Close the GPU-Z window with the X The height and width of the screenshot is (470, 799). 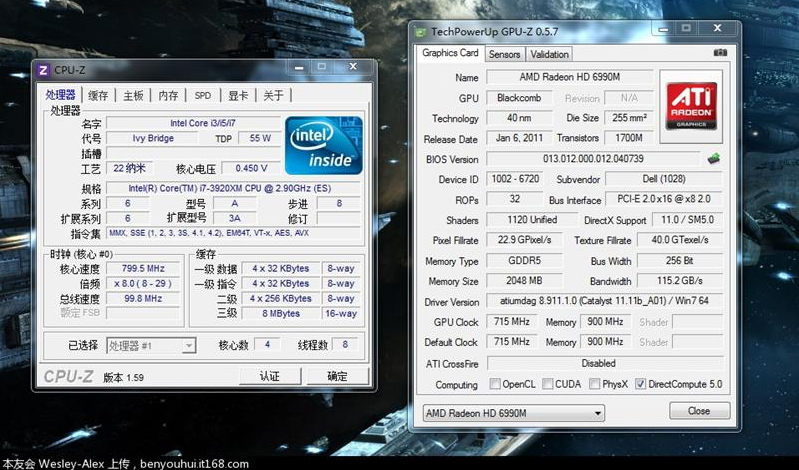pos(717,28)
